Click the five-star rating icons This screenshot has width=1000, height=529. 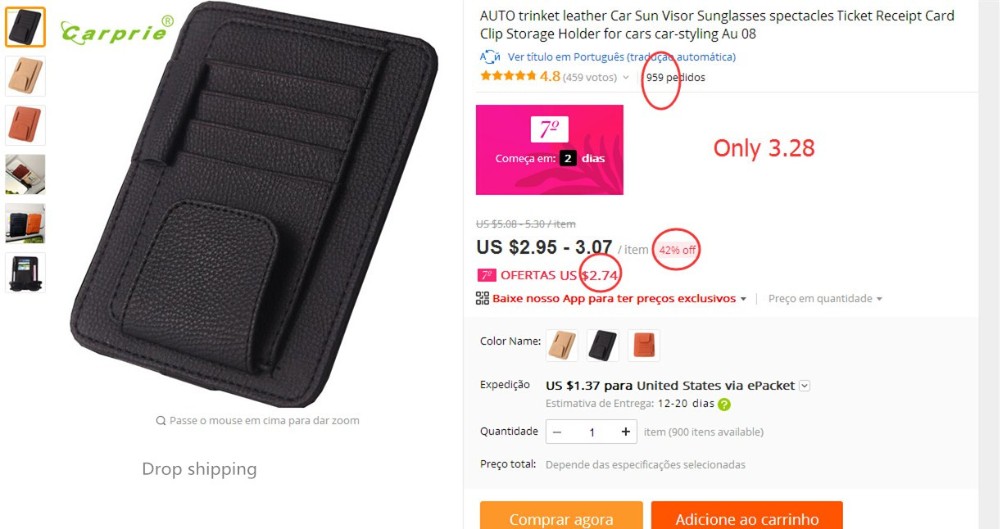(508, 77)
